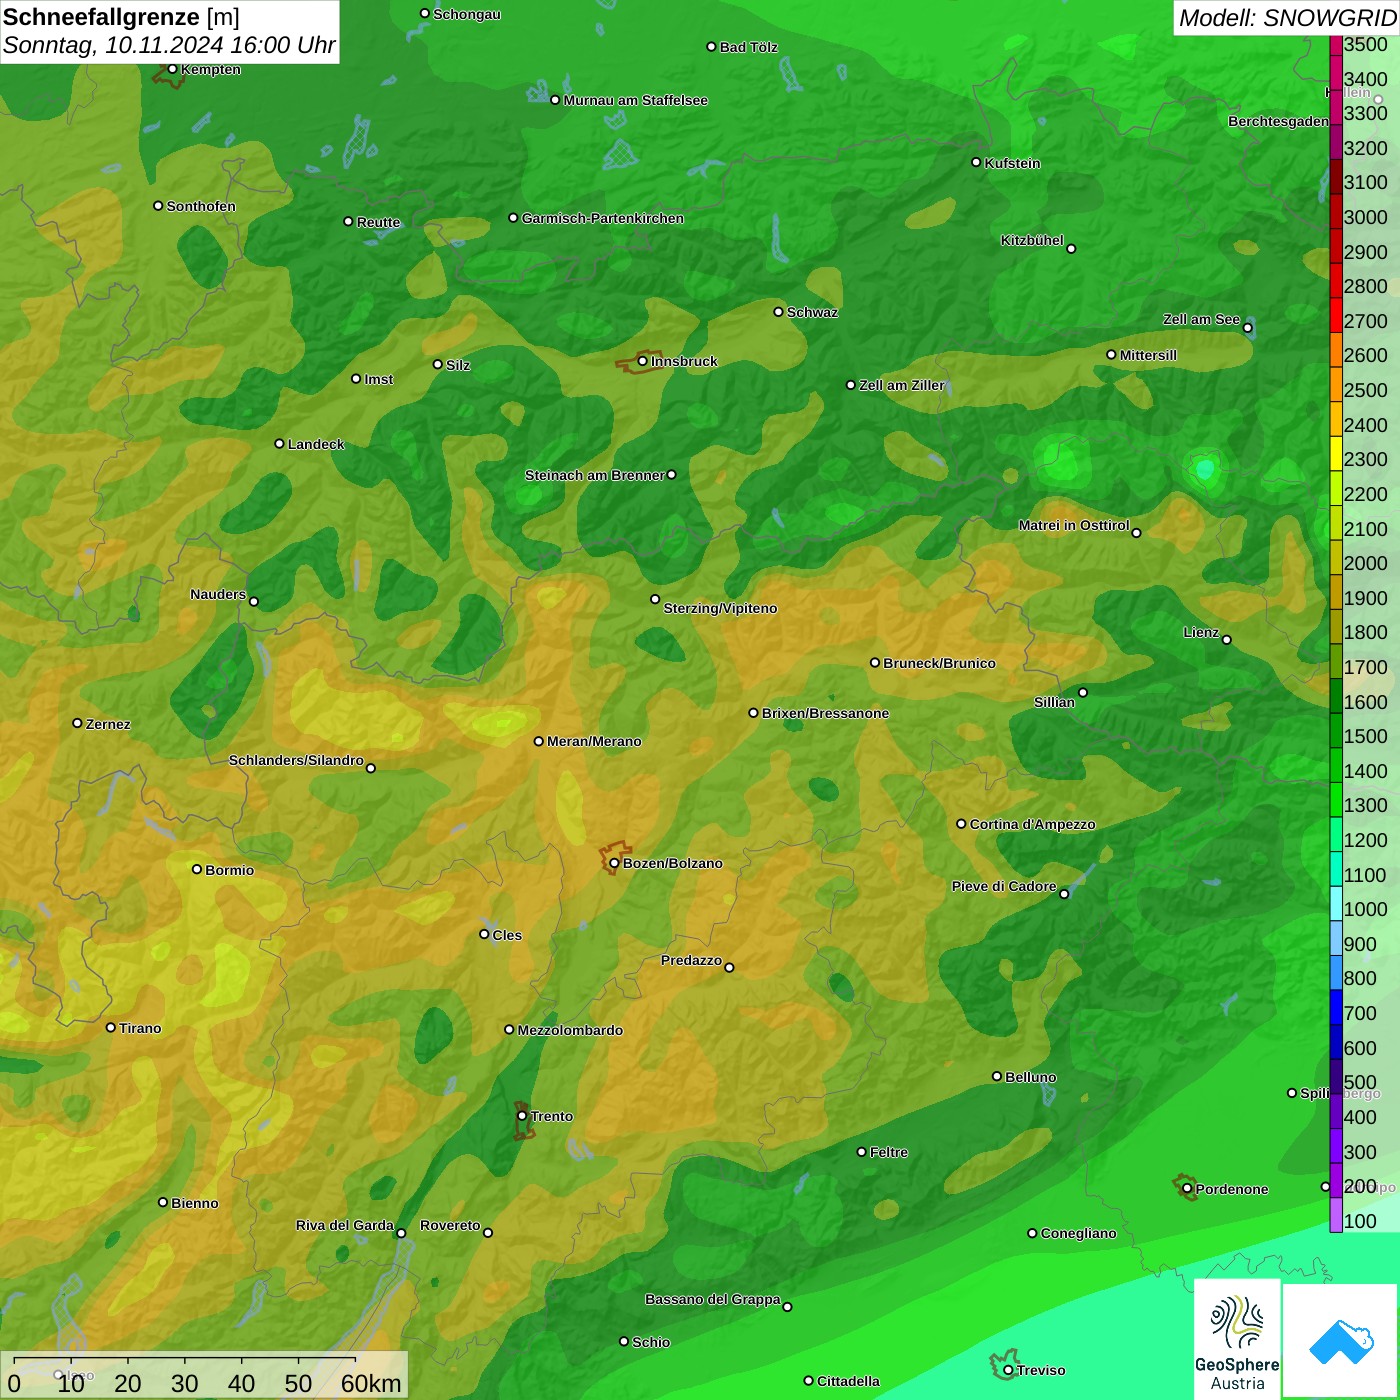Click the 'Bruneck/Brunico' label

coord(939,663)
